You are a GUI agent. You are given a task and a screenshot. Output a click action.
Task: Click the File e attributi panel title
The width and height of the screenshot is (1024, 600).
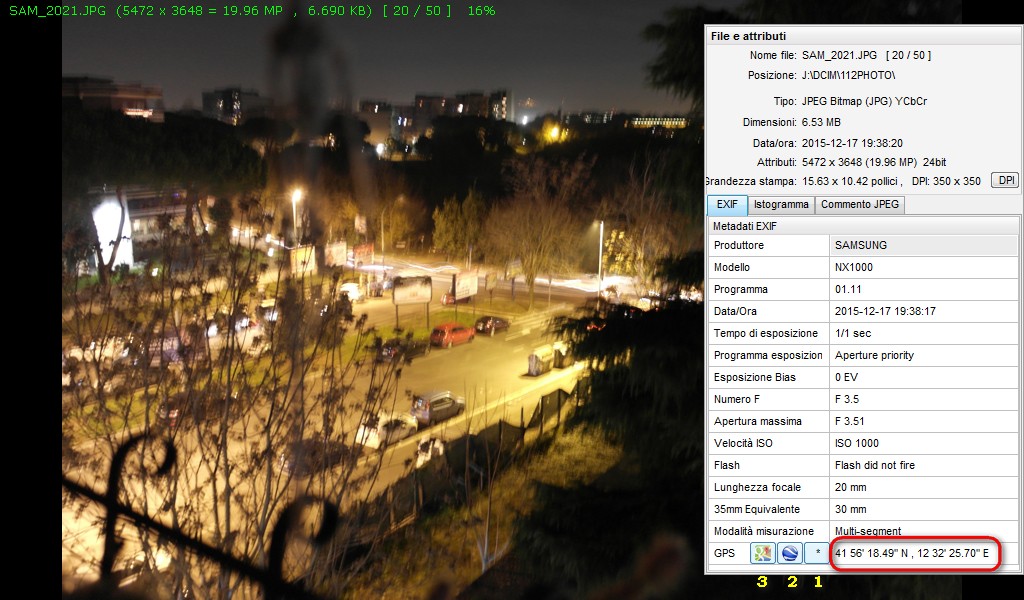click(x=748, y=36)
